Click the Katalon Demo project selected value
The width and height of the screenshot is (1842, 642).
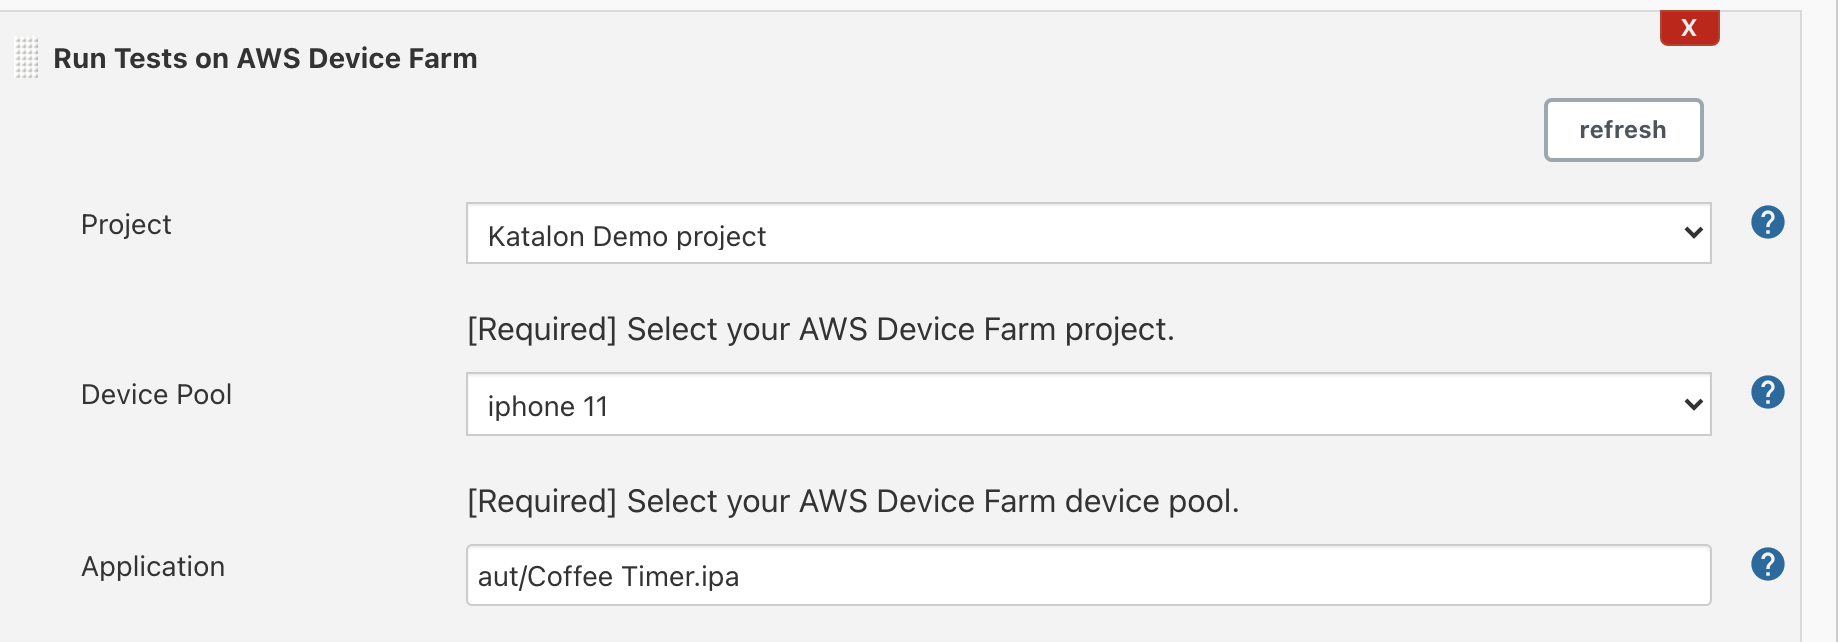coord(626,236)
